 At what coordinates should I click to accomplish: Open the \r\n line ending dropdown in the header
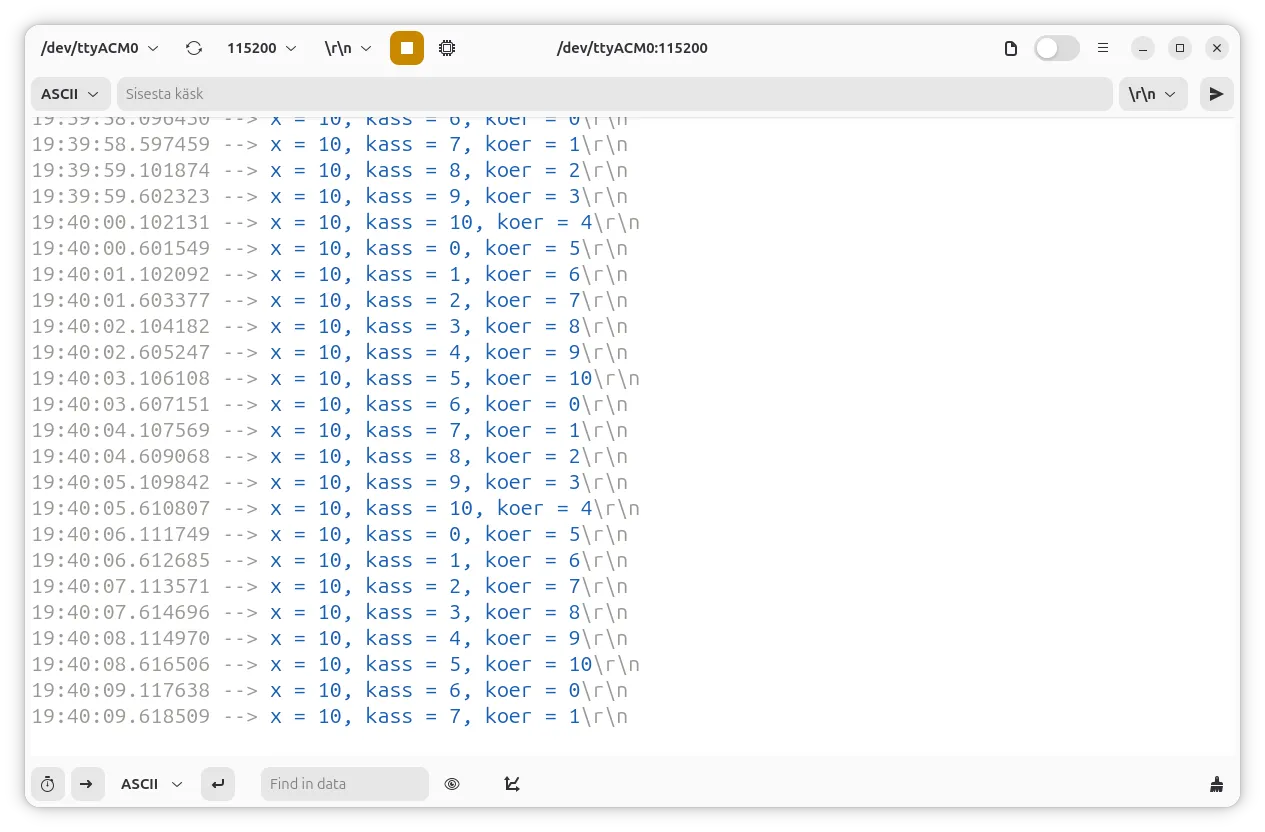click(x=348, y=48)
